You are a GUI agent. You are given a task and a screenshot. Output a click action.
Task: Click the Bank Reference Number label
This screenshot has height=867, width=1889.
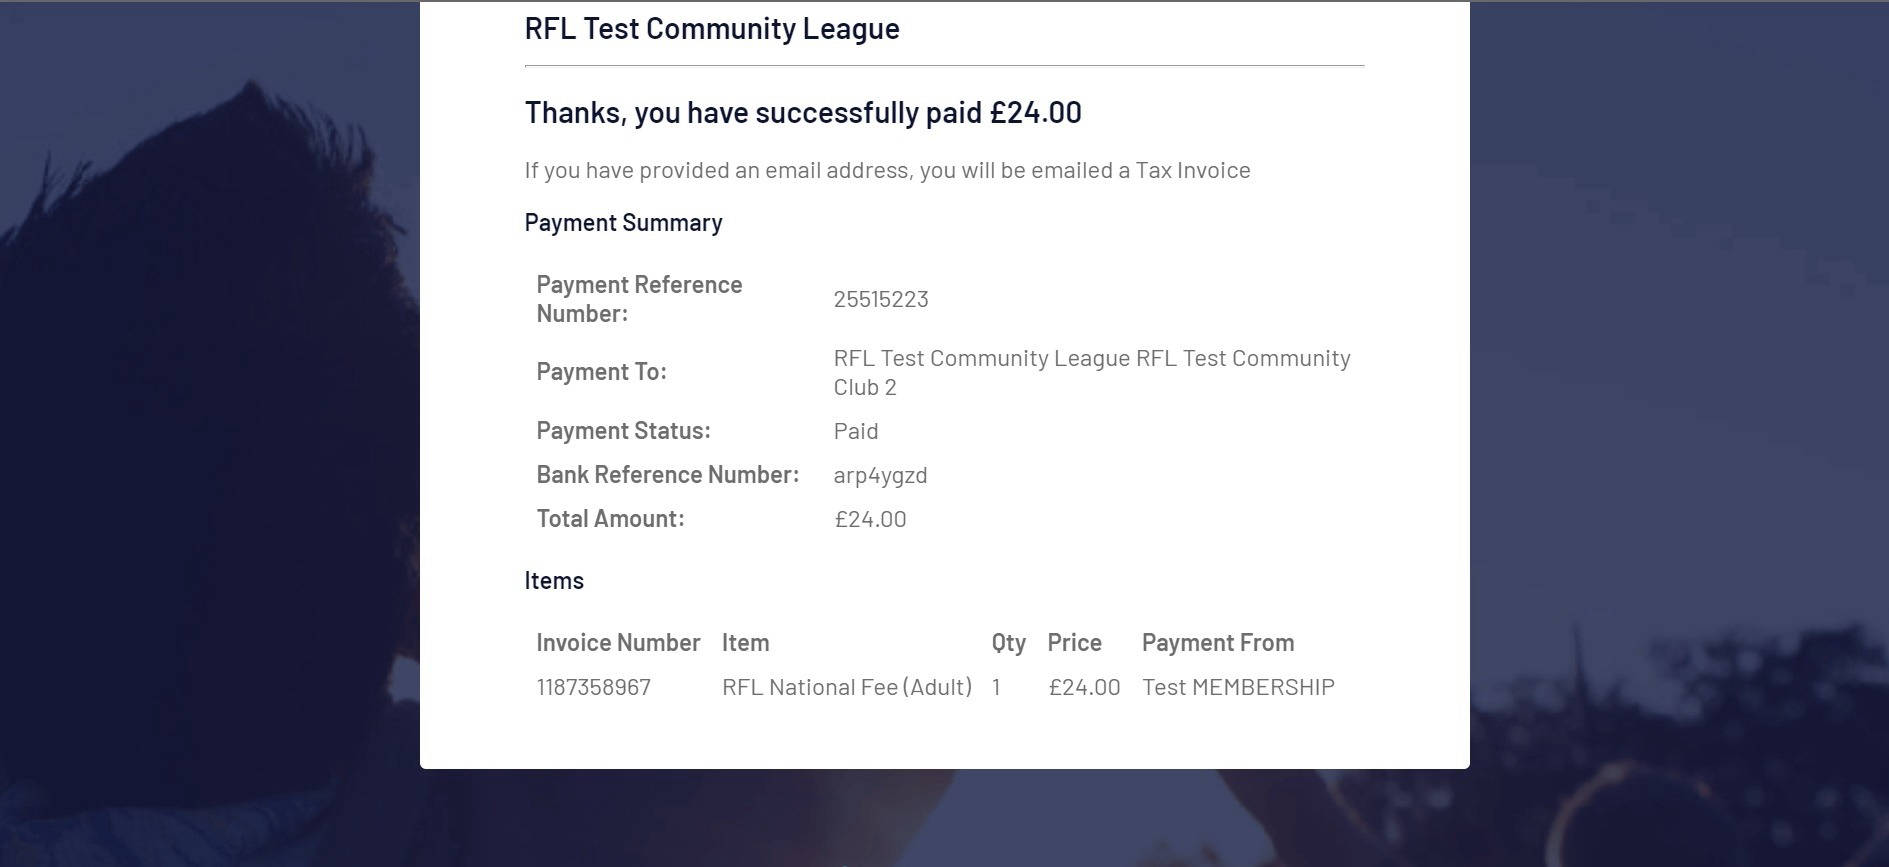(668, 475)
